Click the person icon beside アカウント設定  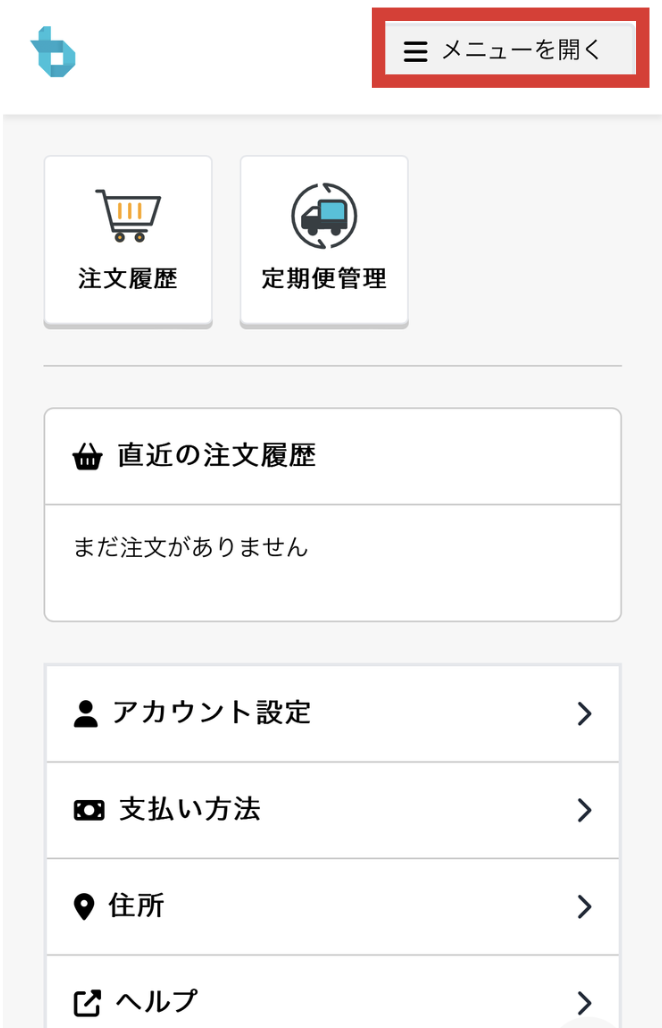click(87, 714)
